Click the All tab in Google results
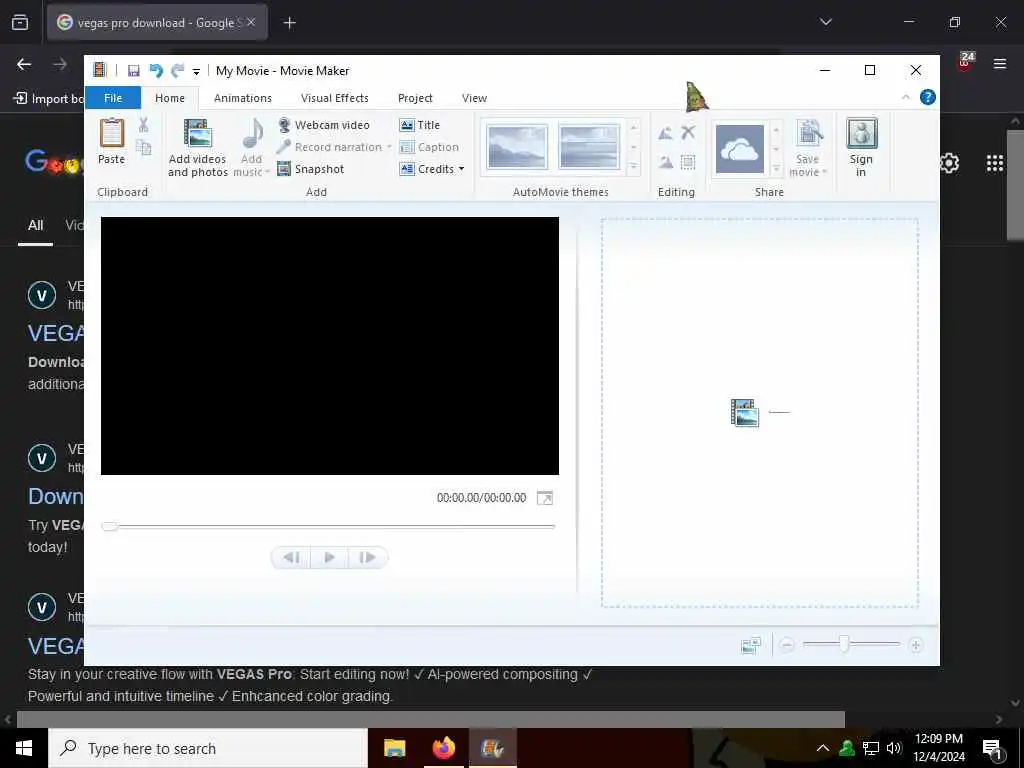Viewport: 1024px width, 768px height. point(35,225)
